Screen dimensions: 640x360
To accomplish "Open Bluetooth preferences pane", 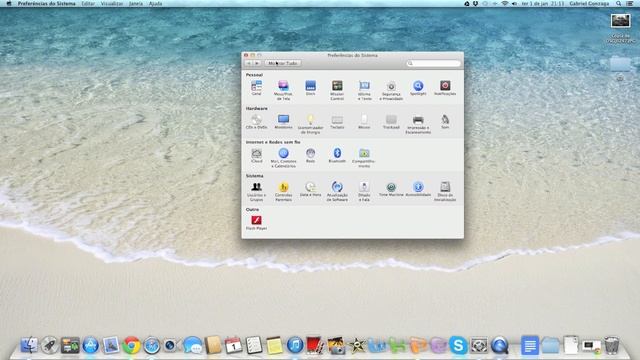I will click(x=337, y=156).
